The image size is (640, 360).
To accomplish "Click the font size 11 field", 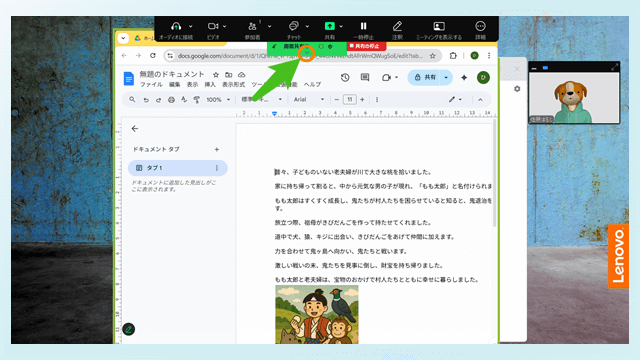I will point(350,100).
